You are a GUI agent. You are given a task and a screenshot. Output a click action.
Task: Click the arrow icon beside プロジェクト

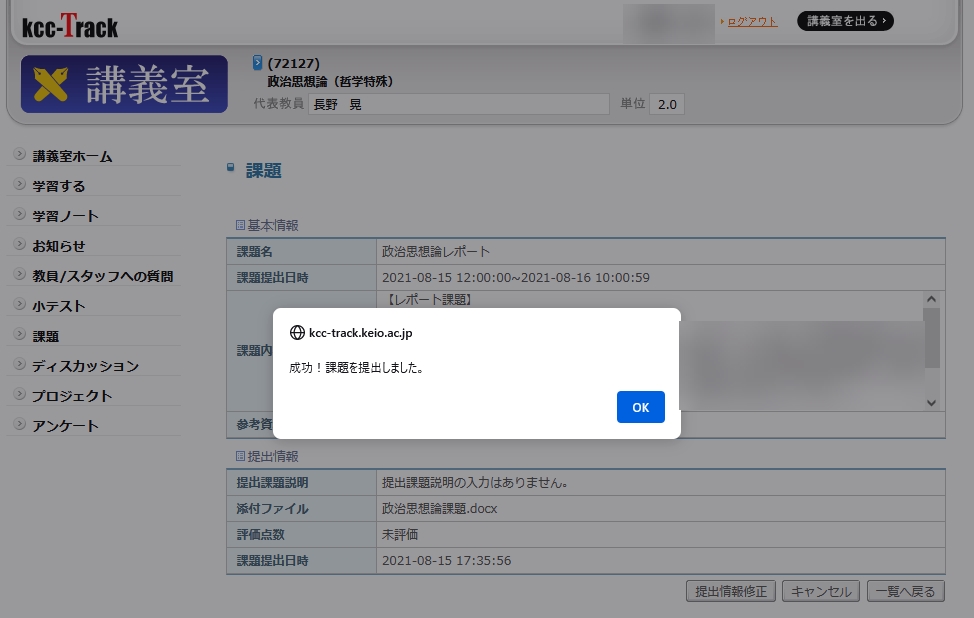[20, 395]
